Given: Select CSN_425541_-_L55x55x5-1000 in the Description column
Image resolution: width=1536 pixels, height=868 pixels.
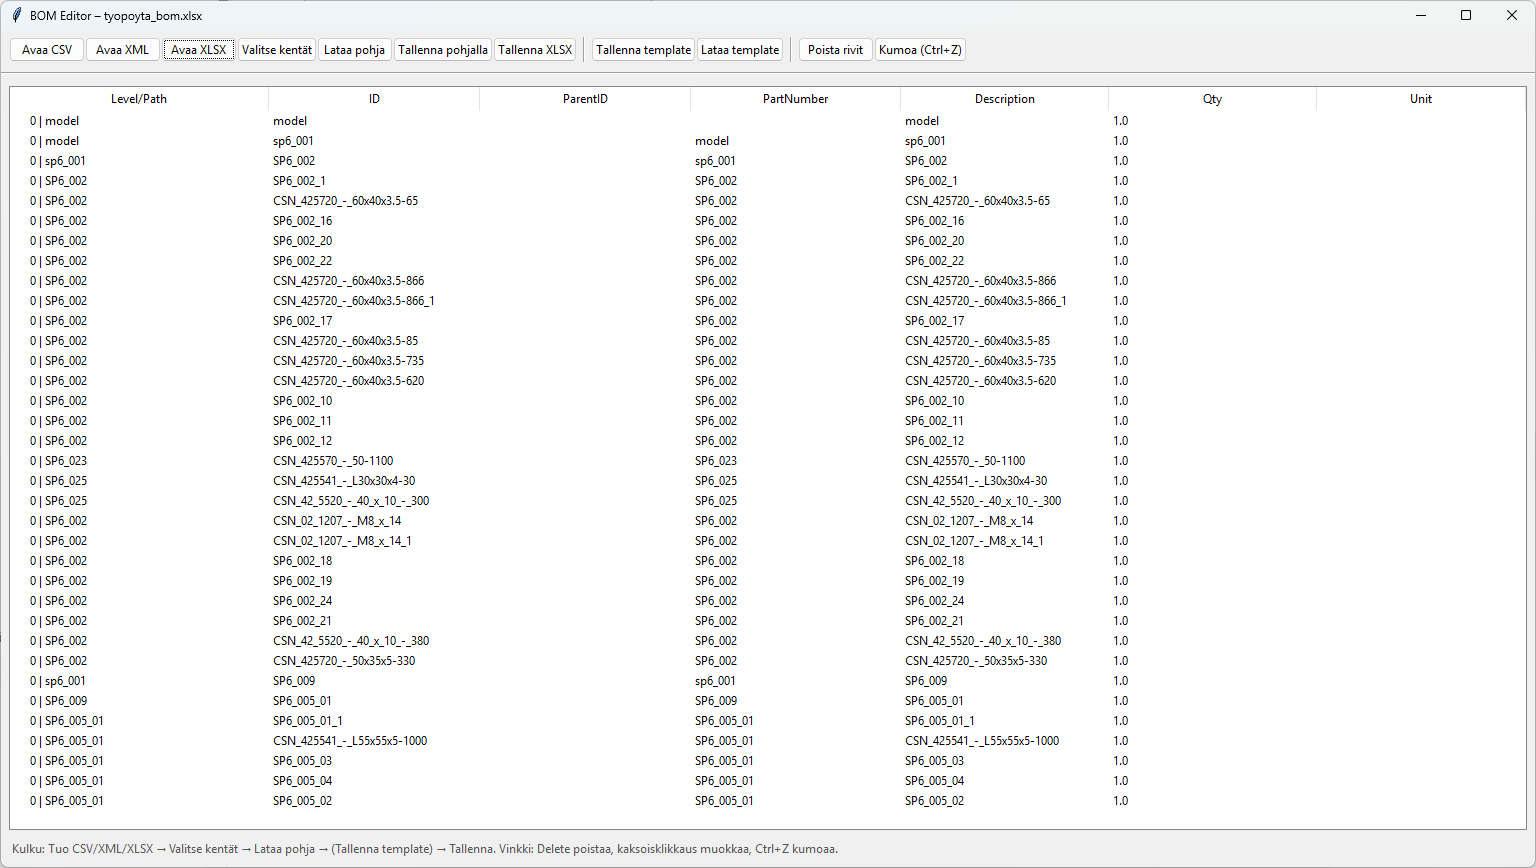Looking at the screenshot, I should pos(982,741).
